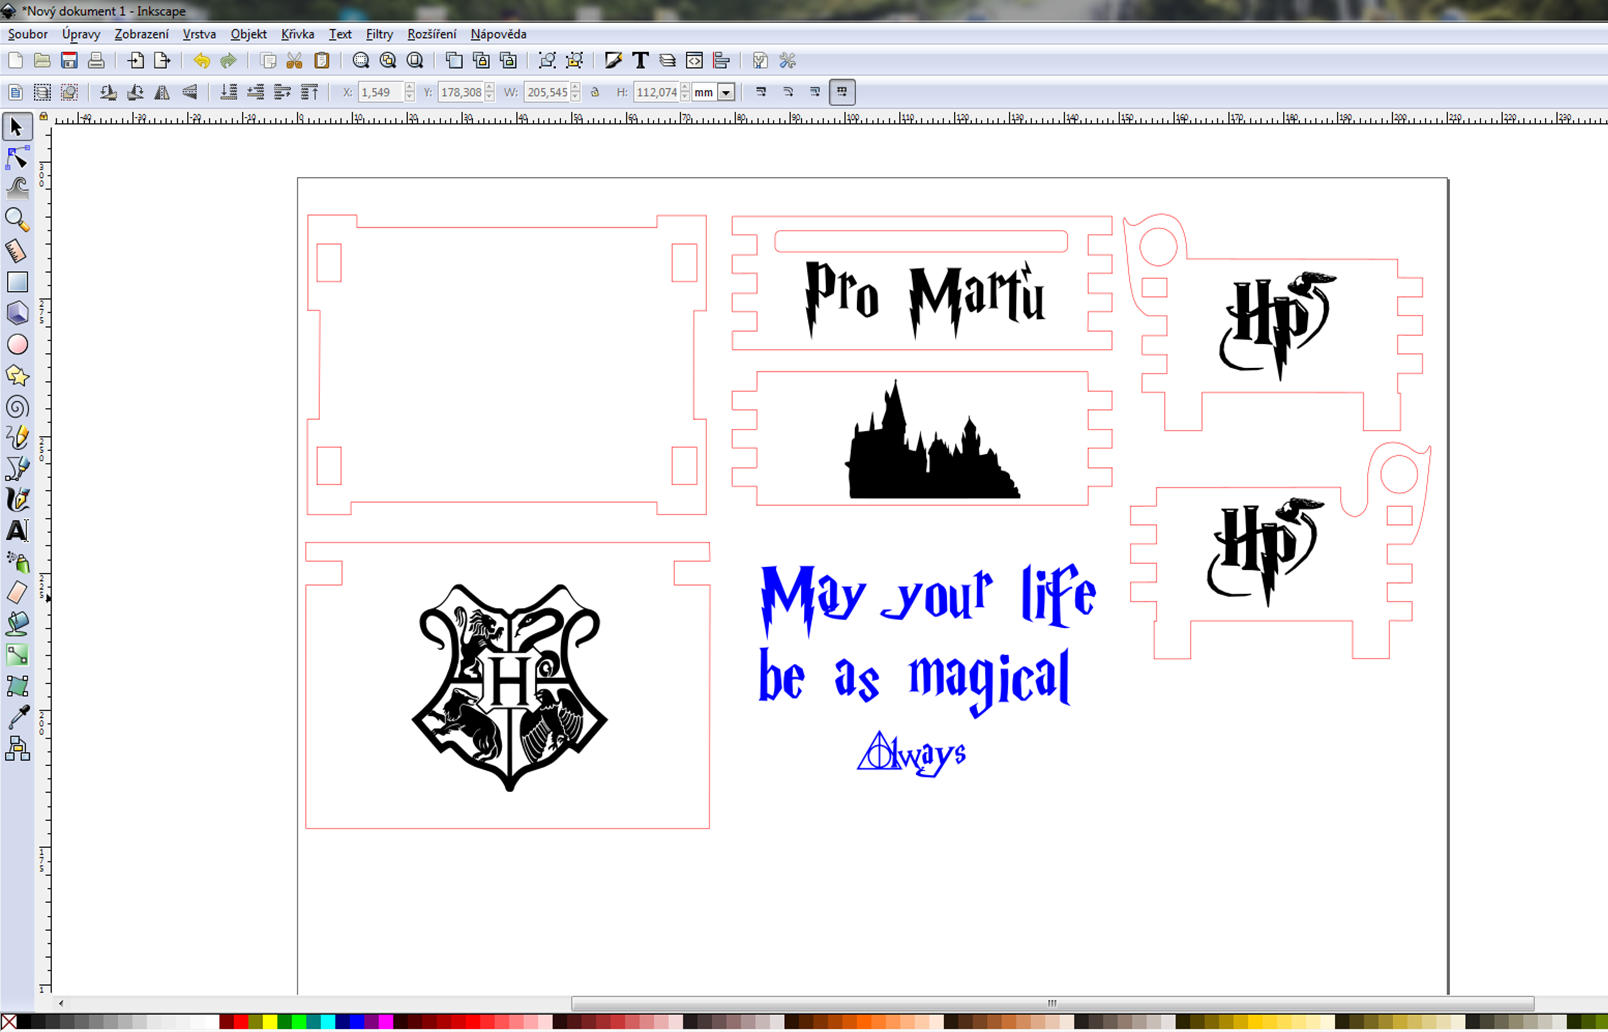Zoom to fit page icon
Viewport: 1608px width, 1032px height.
[415, 61]
